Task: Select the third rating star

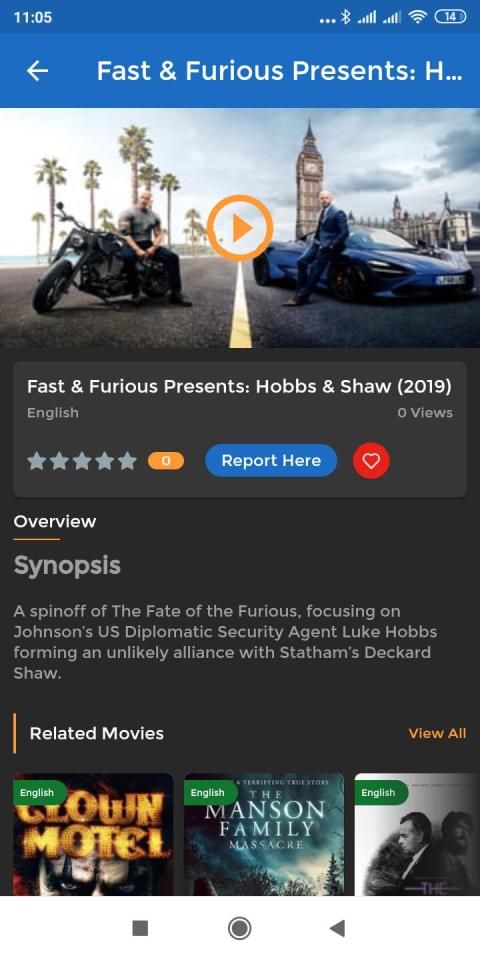Action: pyautogui.click(x=82, y=461)
